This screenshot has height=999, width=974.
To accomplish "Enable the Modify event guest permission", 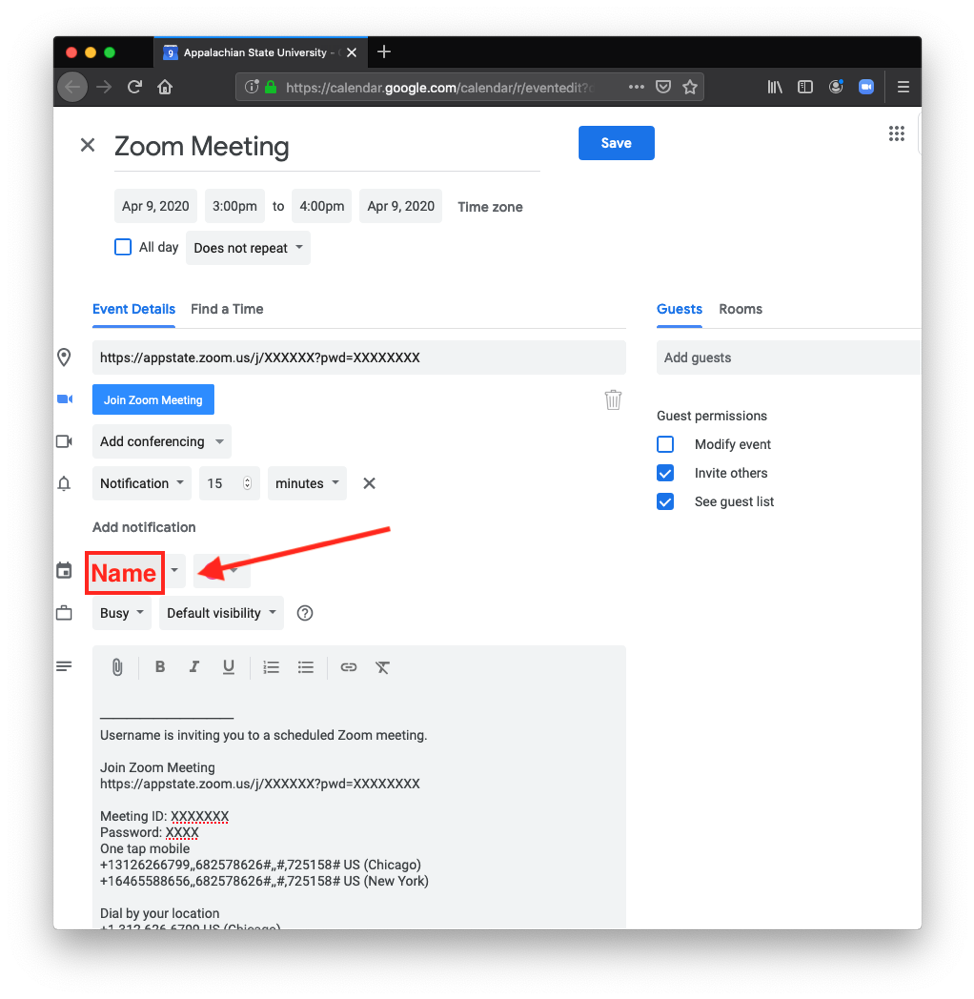I will tap(665, 444).
